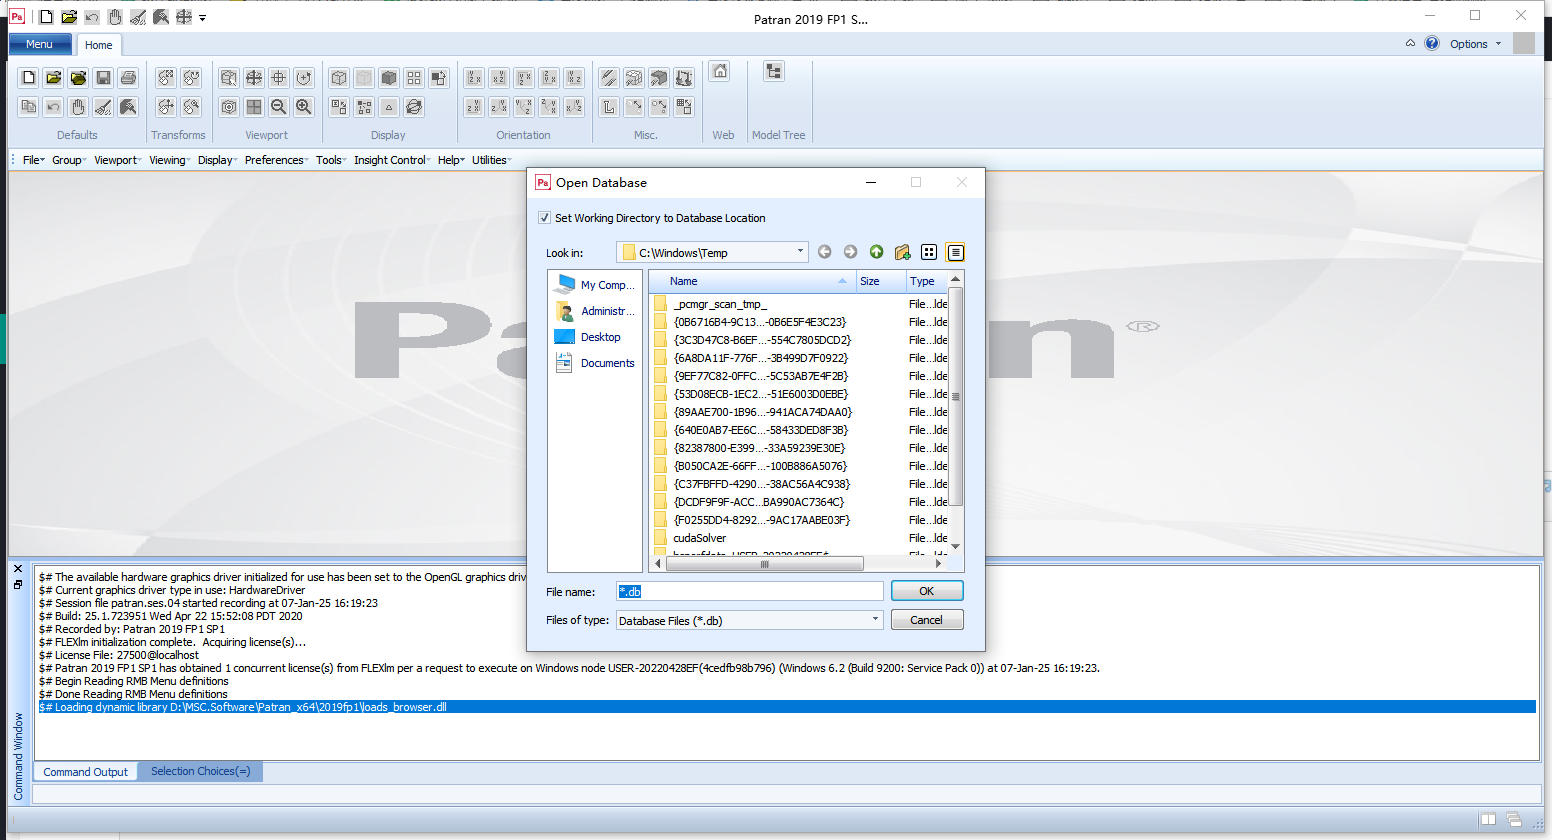The height and width of the screenshot is (840, 1552).
Task: Switch to detail list view in dialog
Action: pos(955,252)
